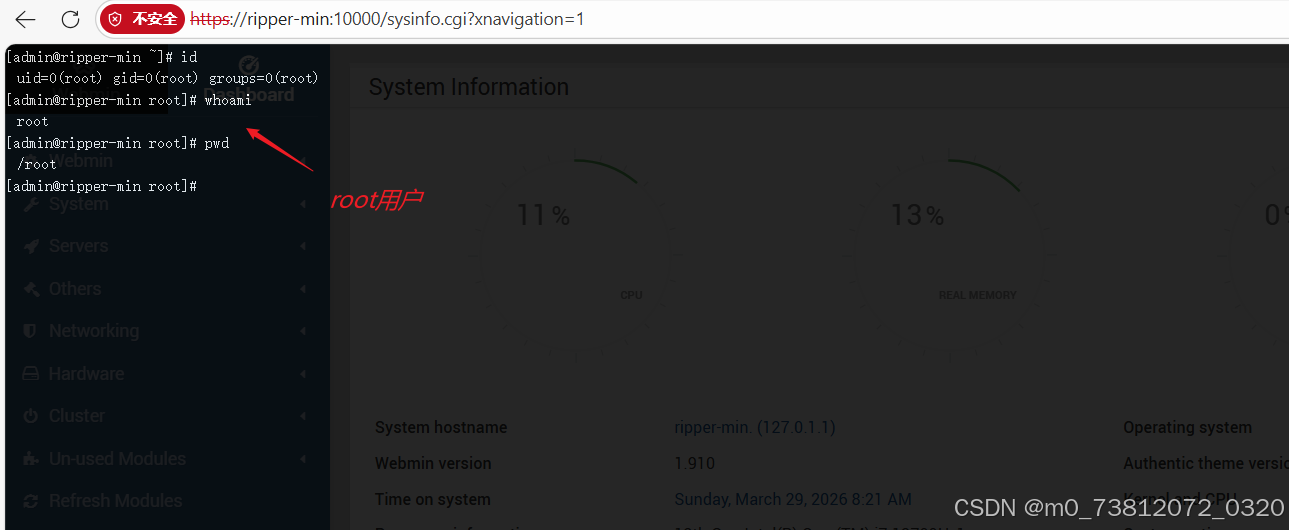
Task: Open the Others puzzle icon
Action: pos(30,289)
